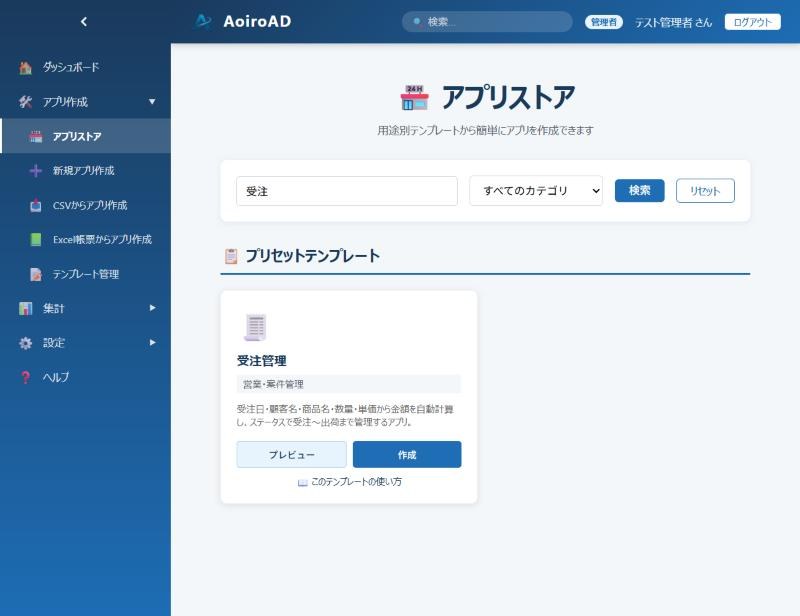Click the plus icon for 新規アプリ作成
The image size is (800, 616).
[x=36, y=170]
